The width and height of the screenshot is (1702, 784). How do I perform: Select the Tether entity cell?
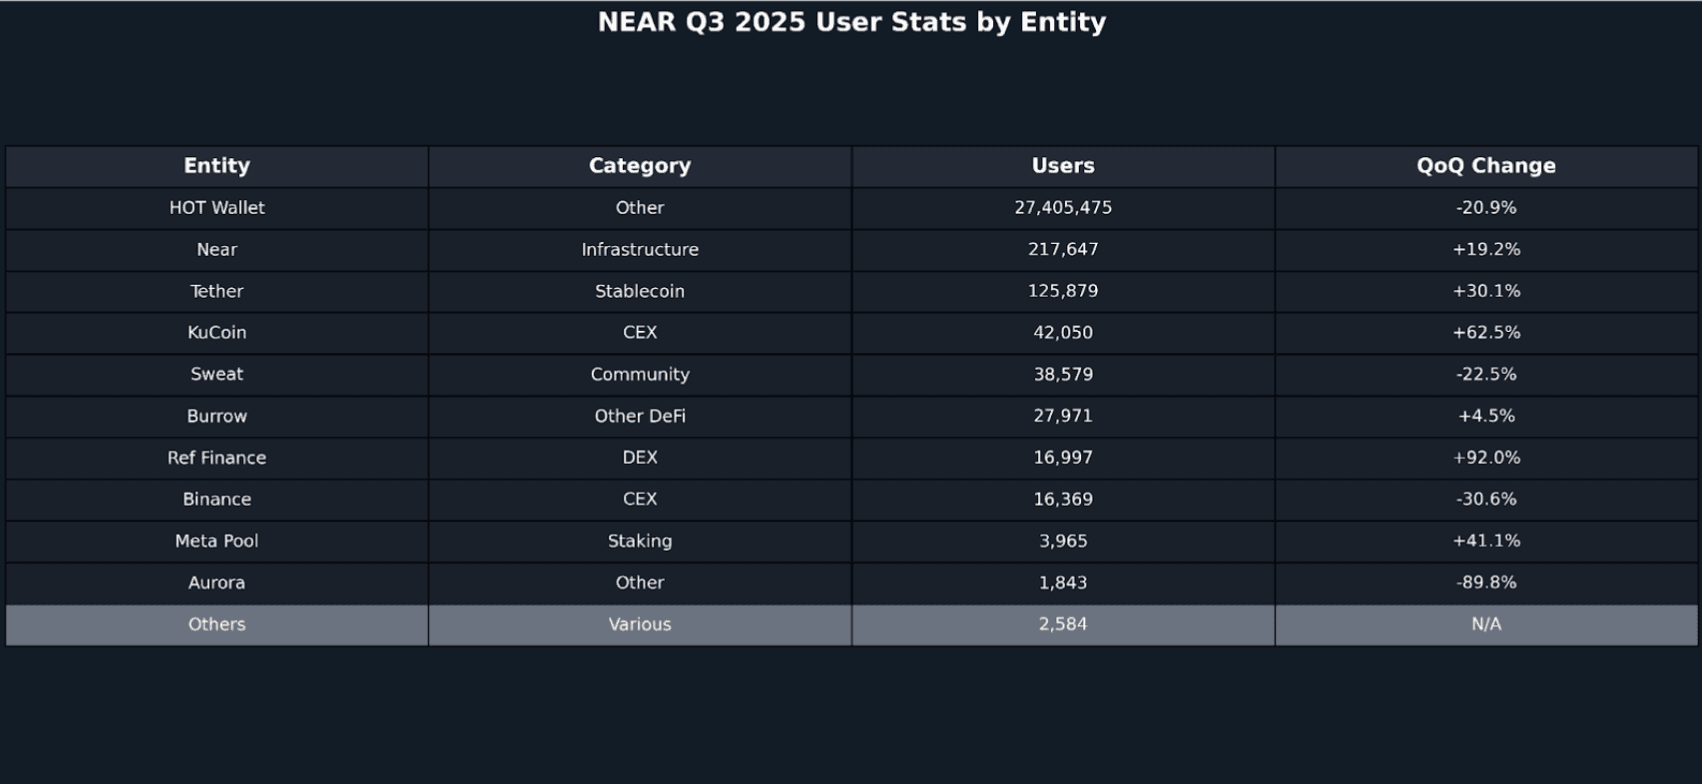click(x=216, y=291)
